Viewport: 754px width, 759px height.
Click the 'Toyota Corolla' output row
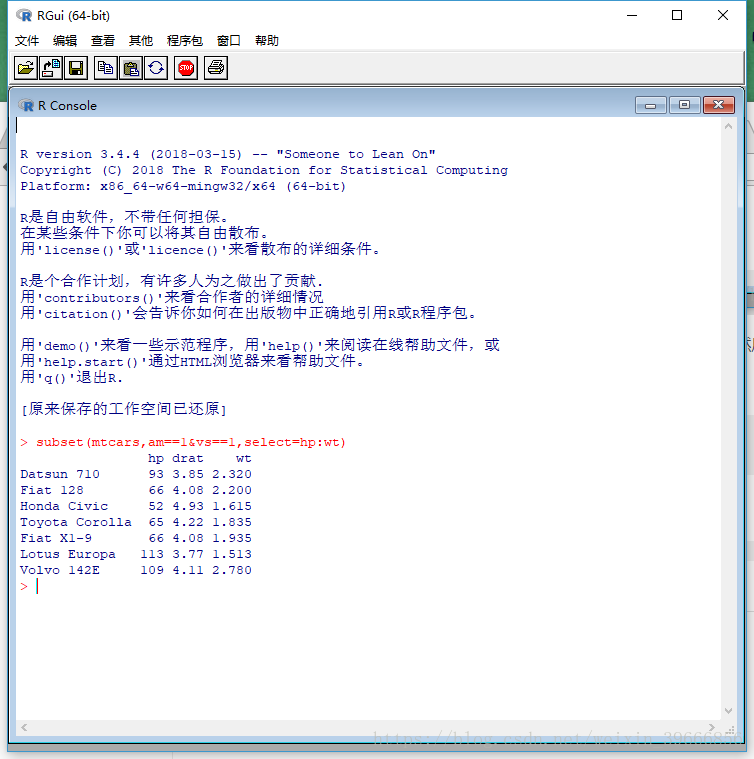pos(136,522)
